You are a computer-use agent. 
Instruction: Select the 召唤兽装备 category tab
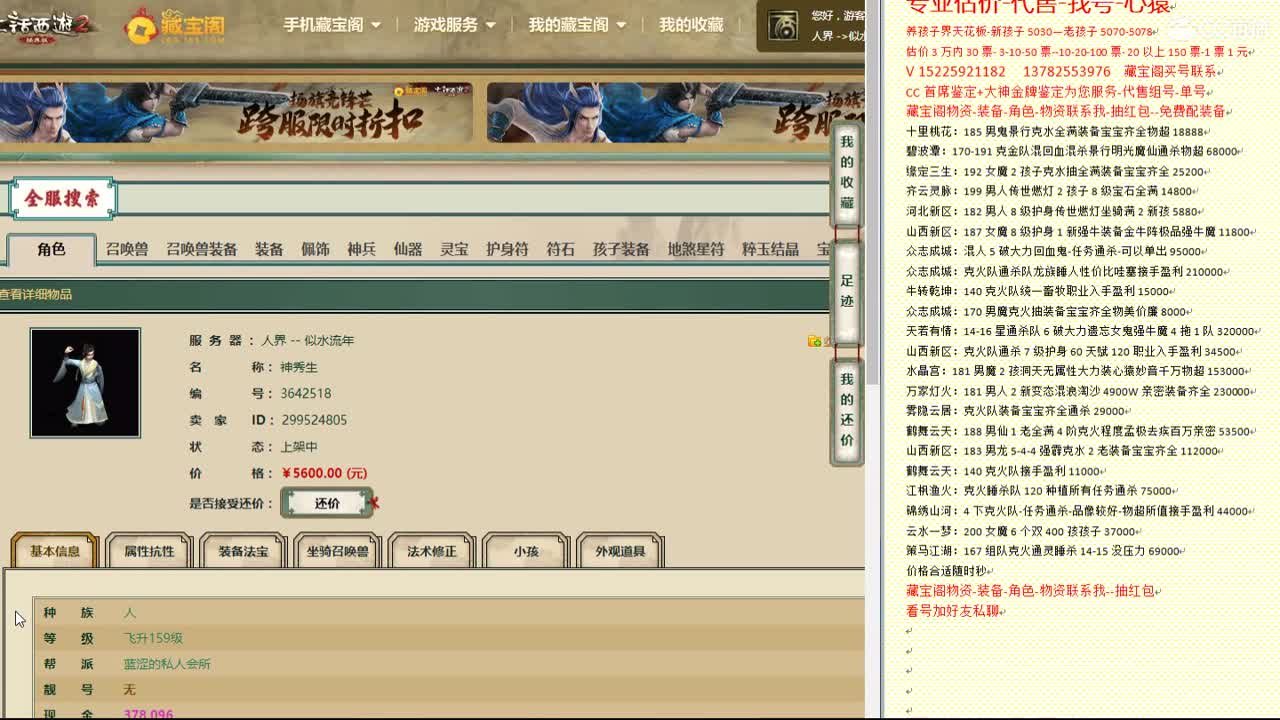pos(201,249)
